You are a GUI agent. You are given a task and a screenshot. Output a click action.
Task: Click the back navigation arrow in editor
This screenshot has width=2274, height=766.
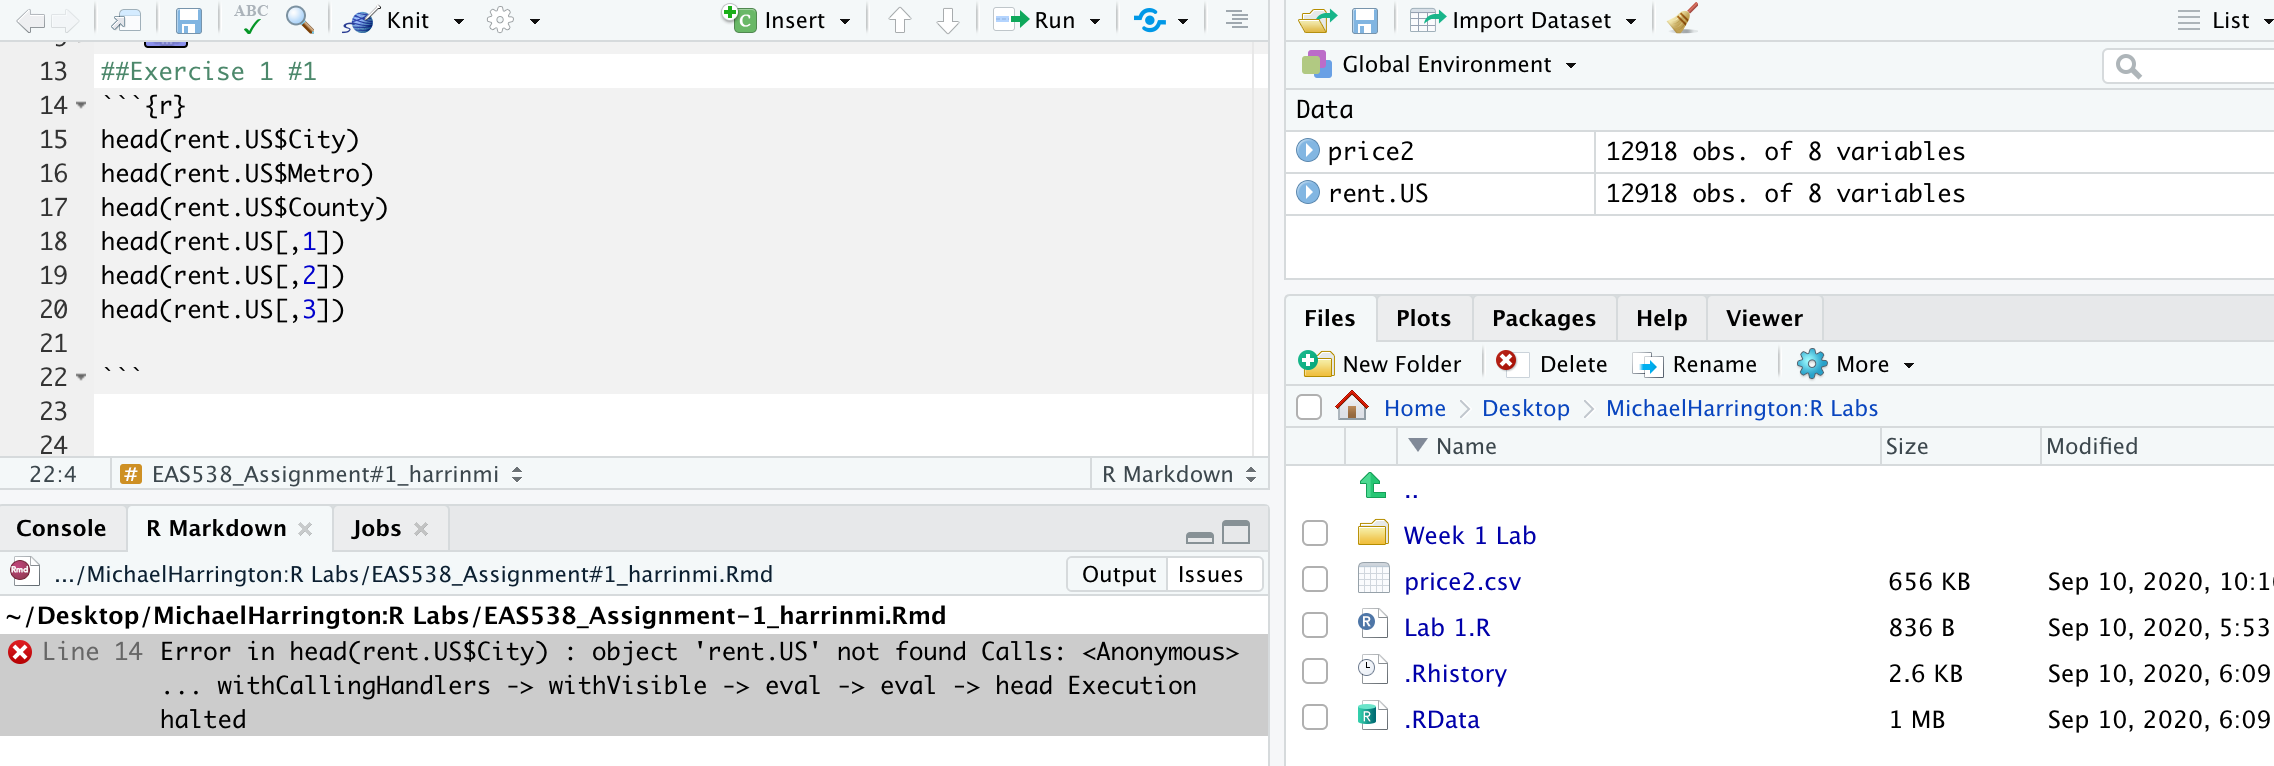[30, 20]
